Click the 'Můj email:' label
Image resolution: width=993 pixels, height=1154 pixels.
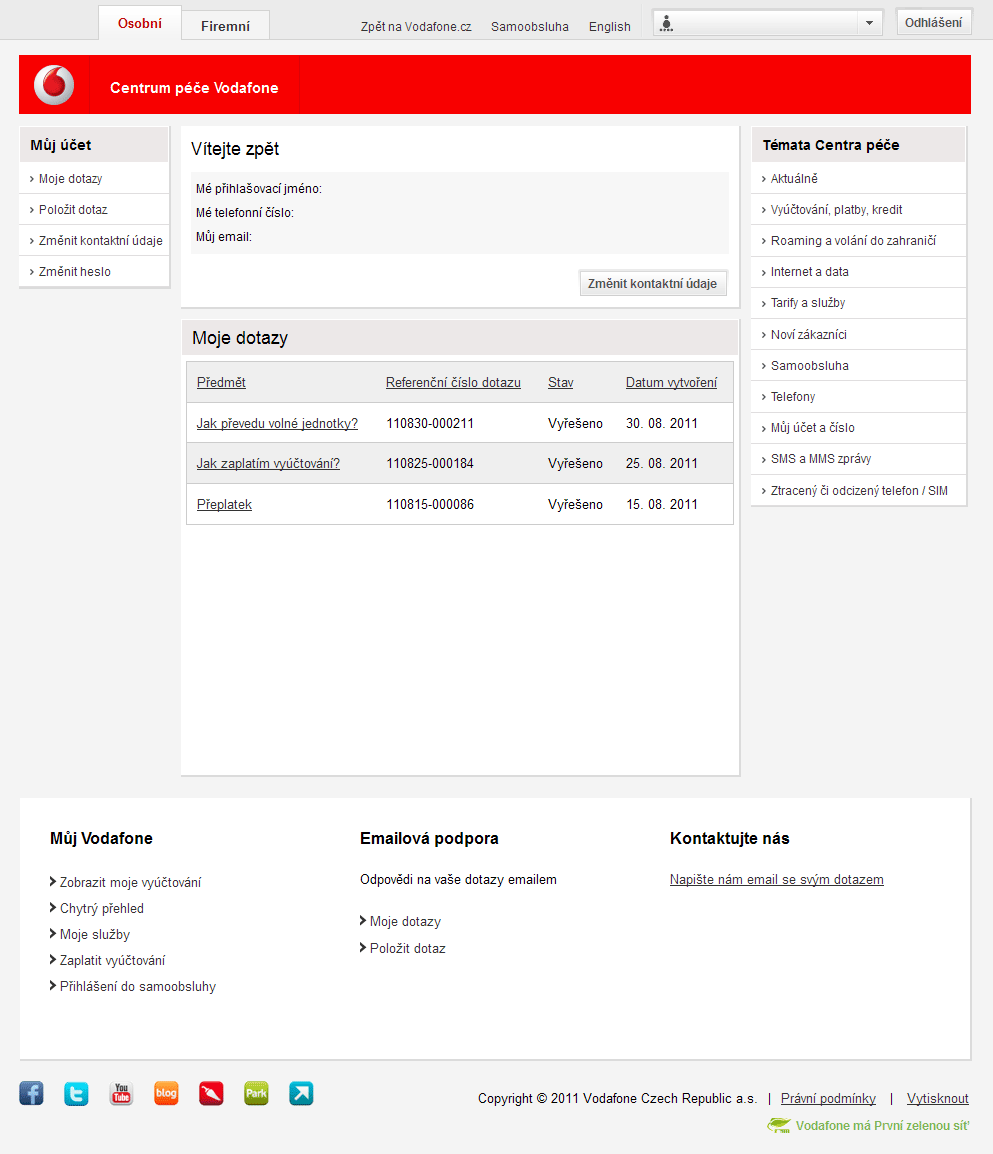(x=224, y=237)
